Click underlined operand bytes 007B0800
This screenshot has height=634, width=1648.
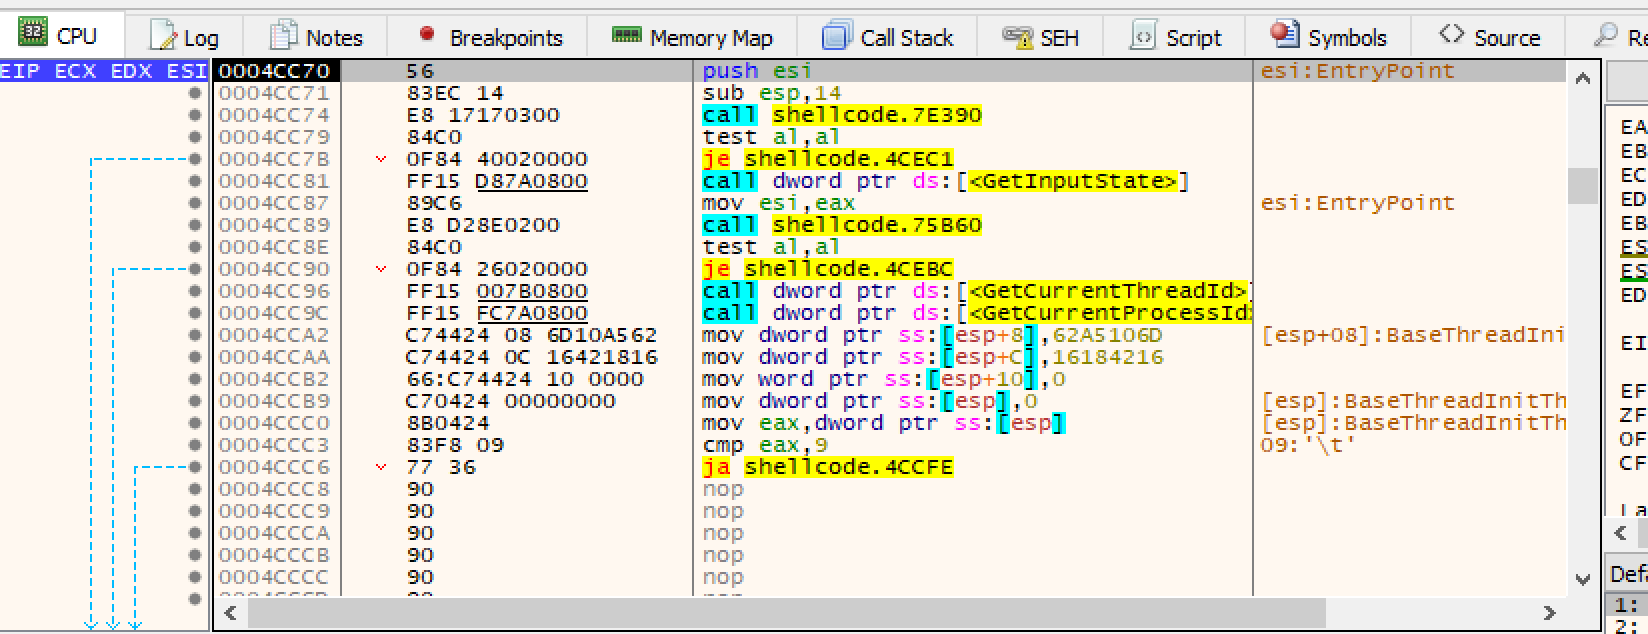[x=531, y=291]
